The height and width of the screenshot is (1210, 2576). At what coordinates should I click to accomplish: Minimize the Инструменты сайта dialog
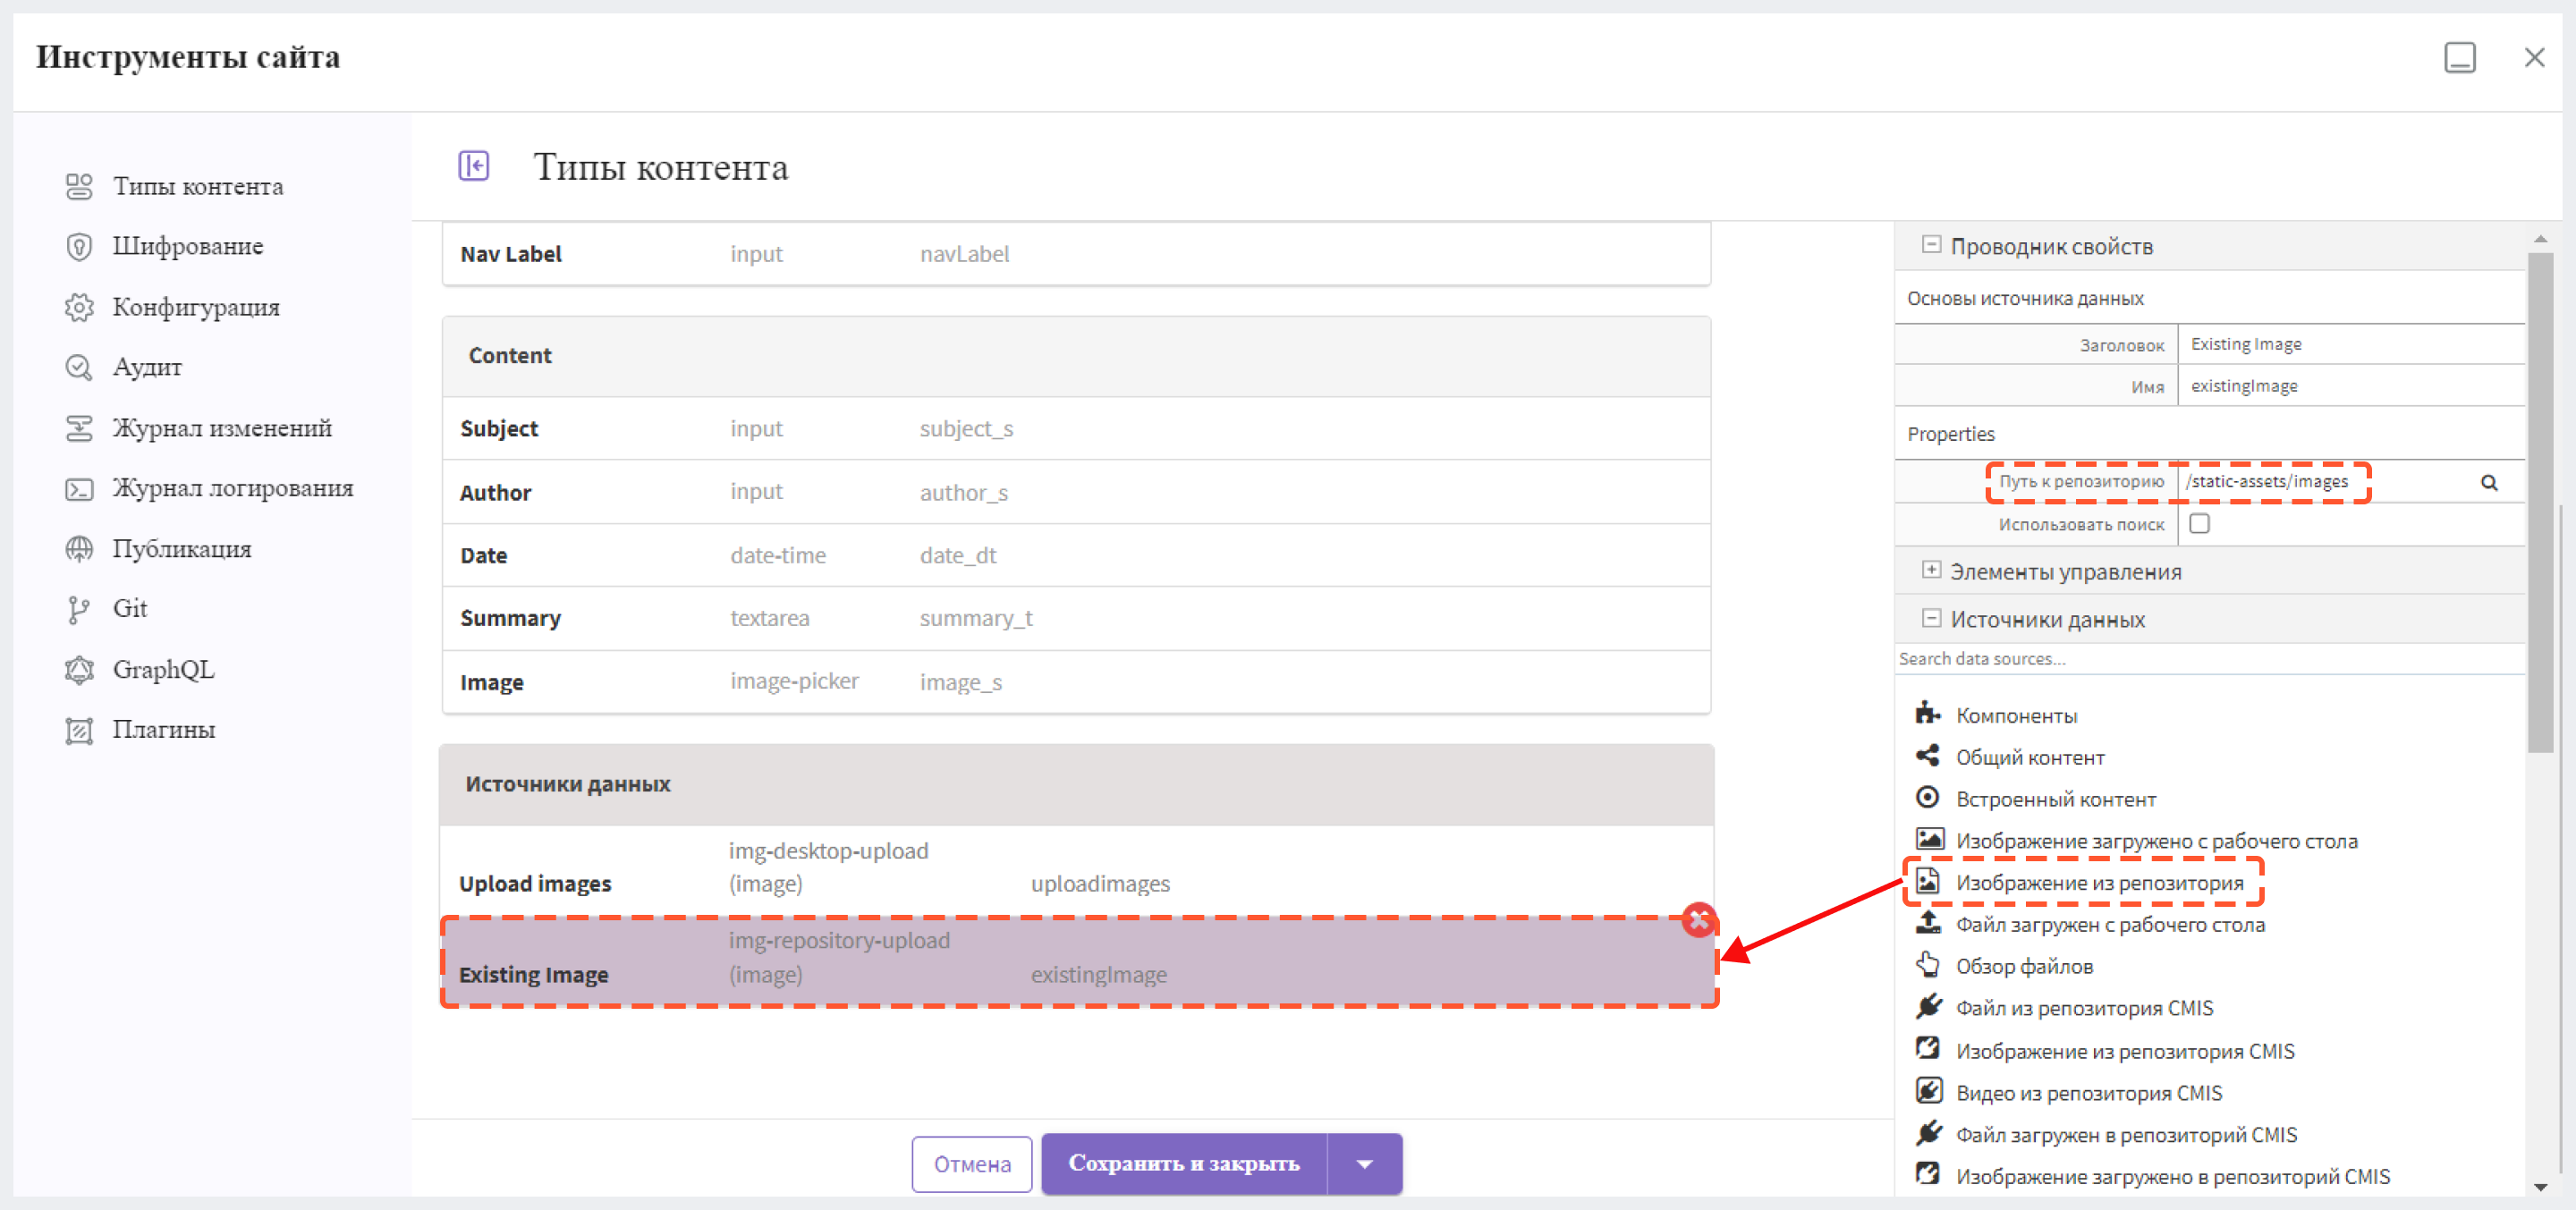click(x=2460, y=57)
